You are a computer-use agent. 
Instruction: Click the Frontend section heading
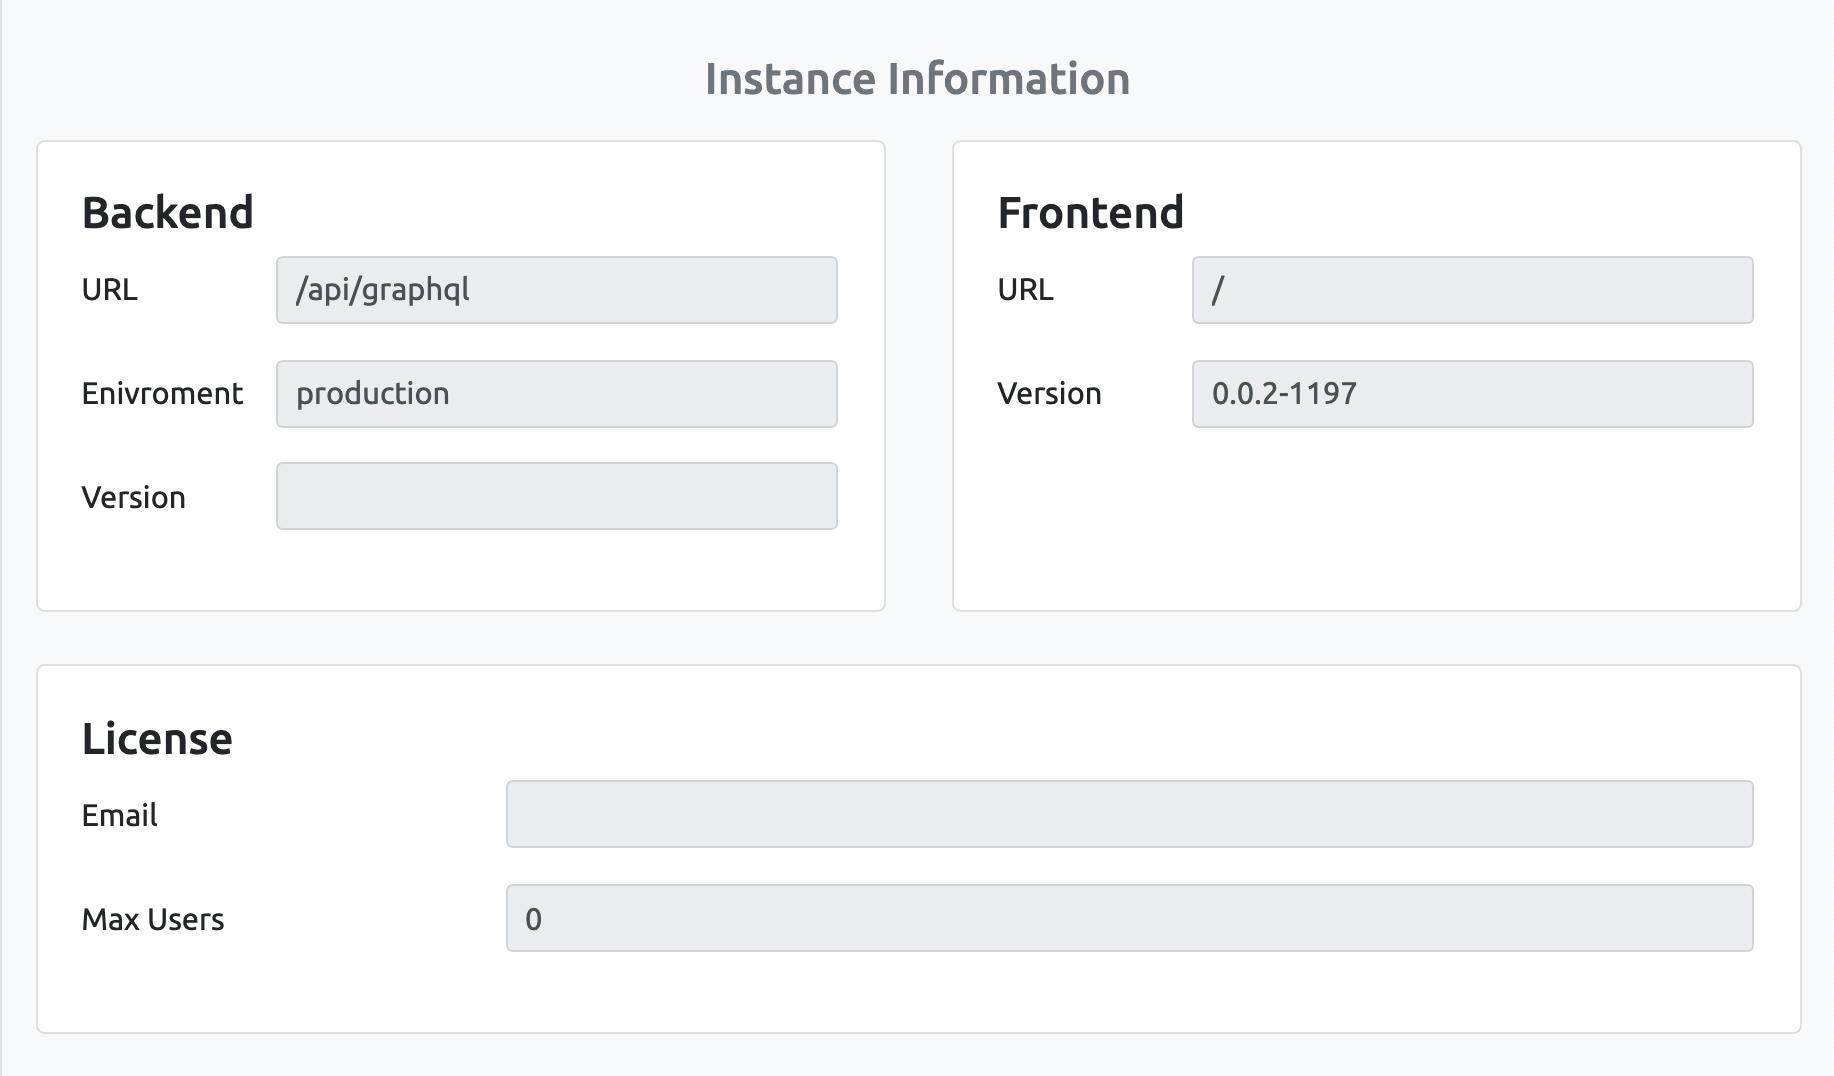point(1089,212)
